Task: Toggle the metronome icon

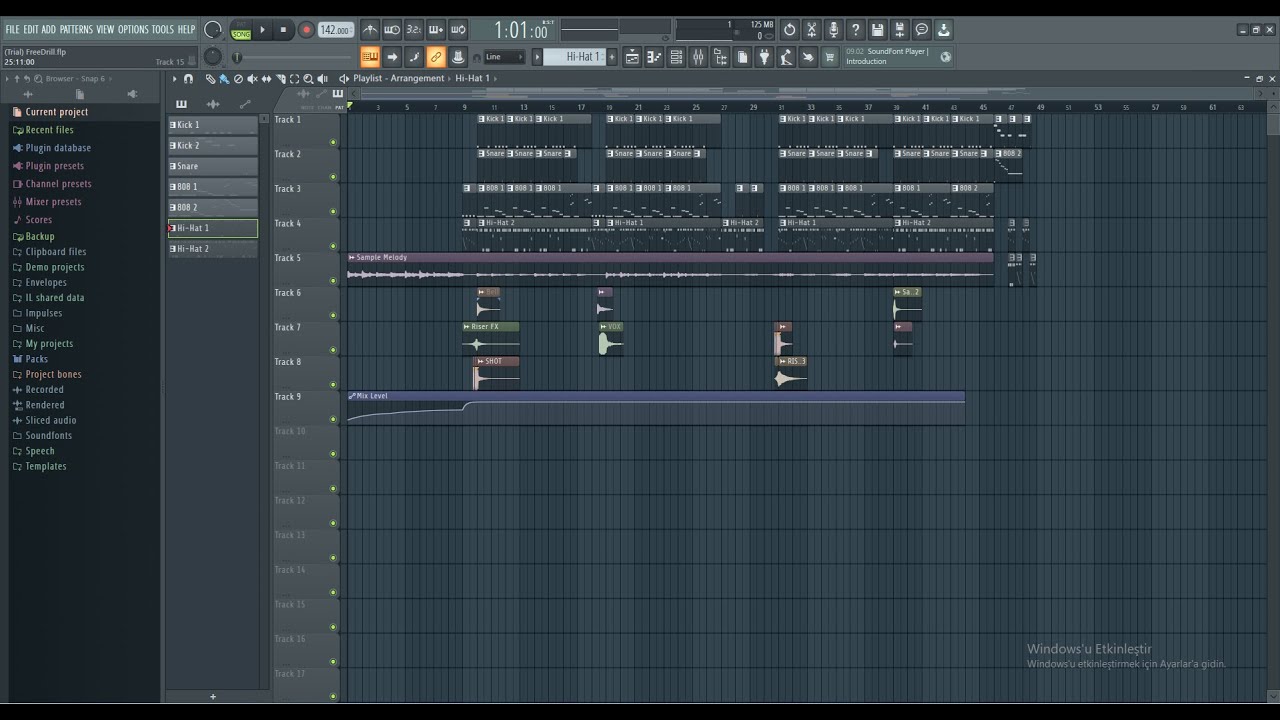Action: click(370, 30)
